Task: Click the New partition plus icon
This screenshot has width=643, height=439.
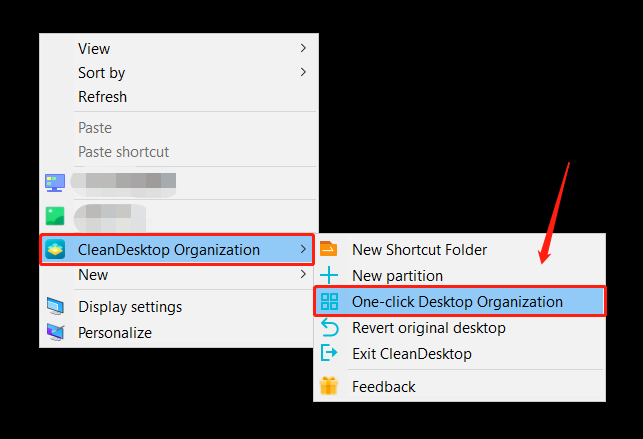Action: (x=329, y=275)
